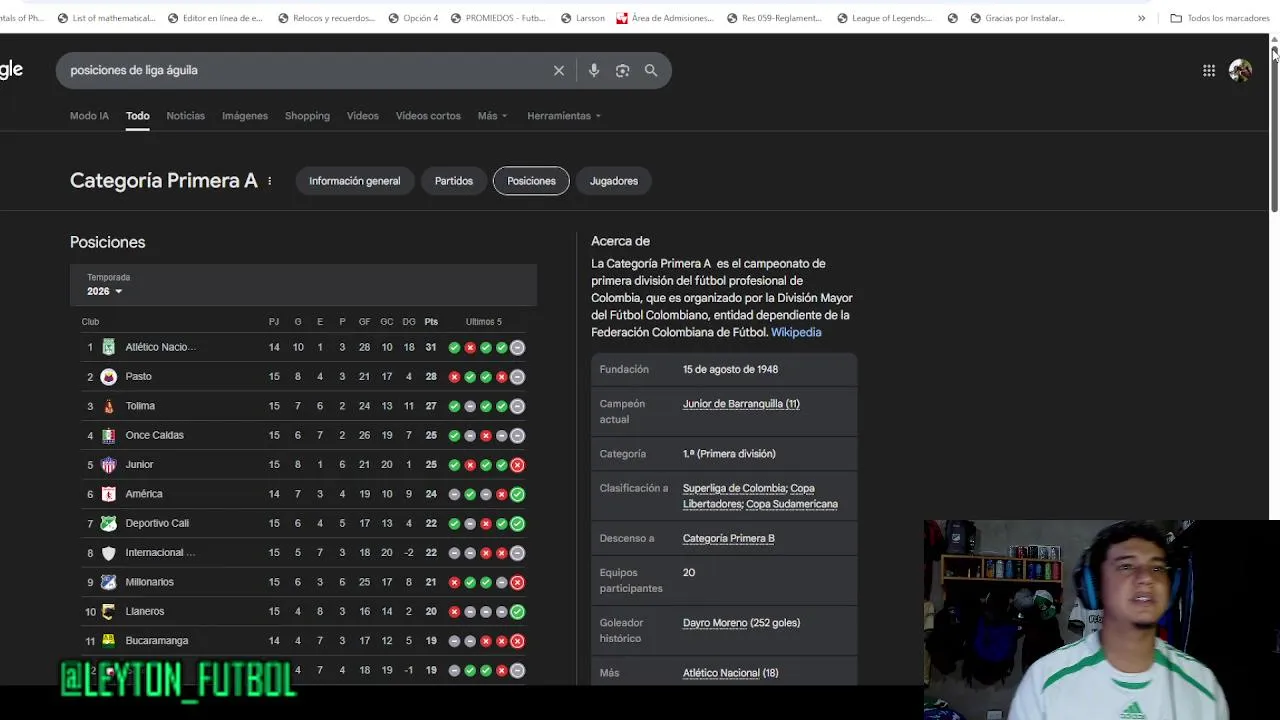Open Junior de Barranquilla (11) link
The height and width of the screenshot is (720, 1280).
(741, 404)
